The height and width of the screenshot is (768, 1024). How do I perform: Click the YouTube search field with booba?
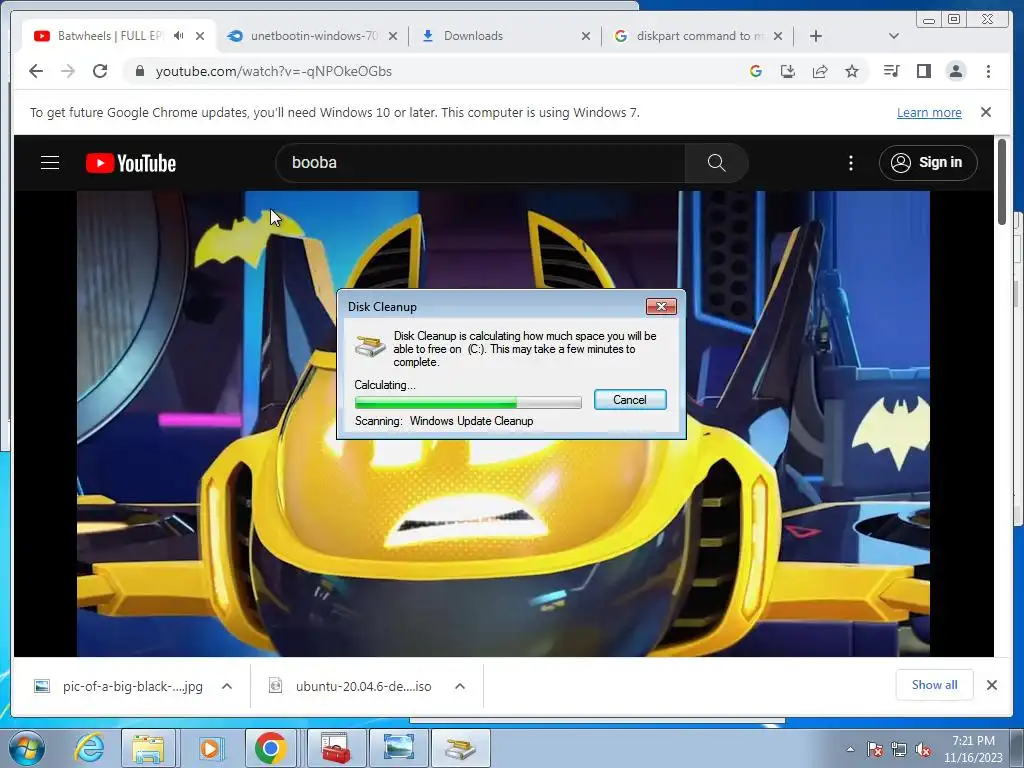[x=480, y=163]
